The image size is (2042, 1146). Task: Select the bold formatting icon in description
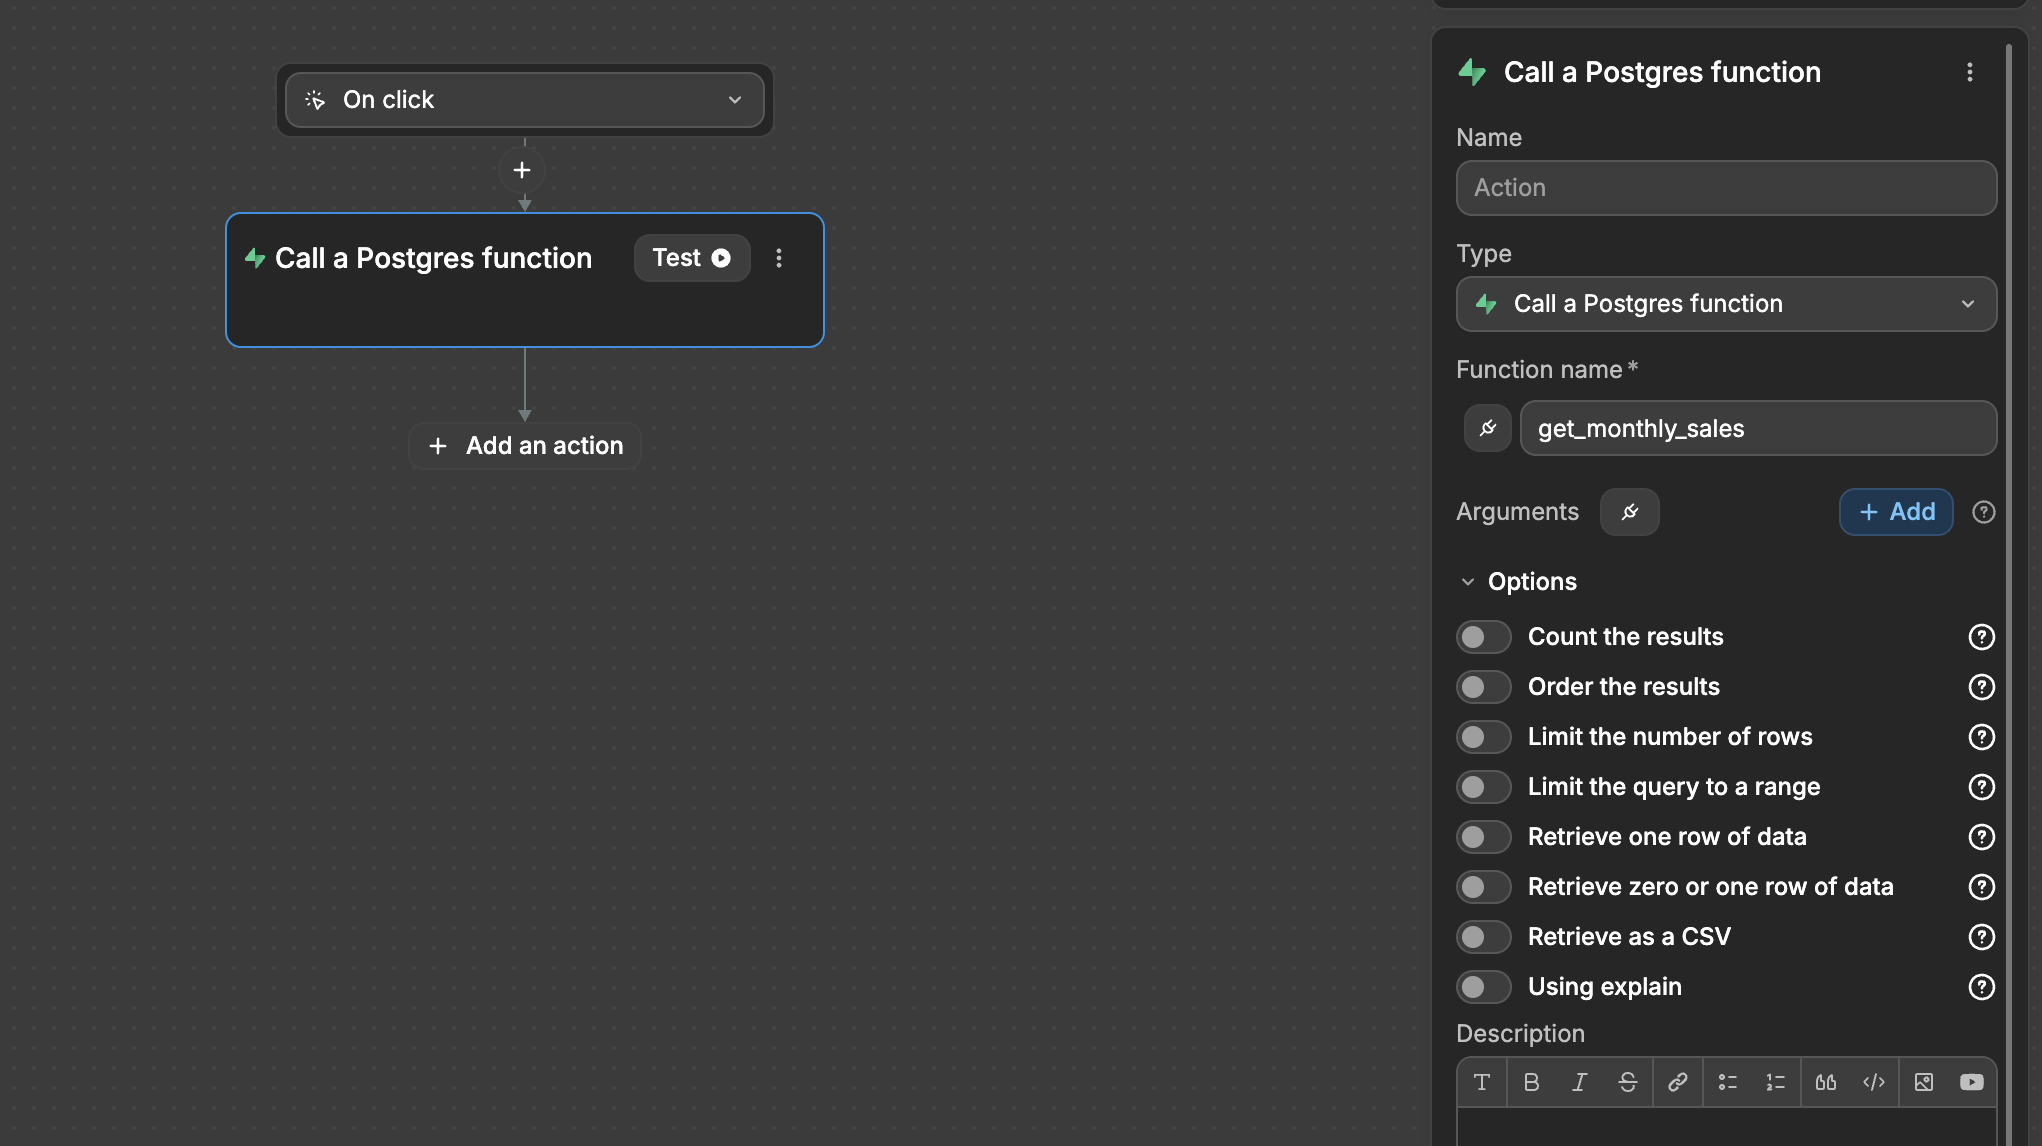click(x=1530, y=1081)
